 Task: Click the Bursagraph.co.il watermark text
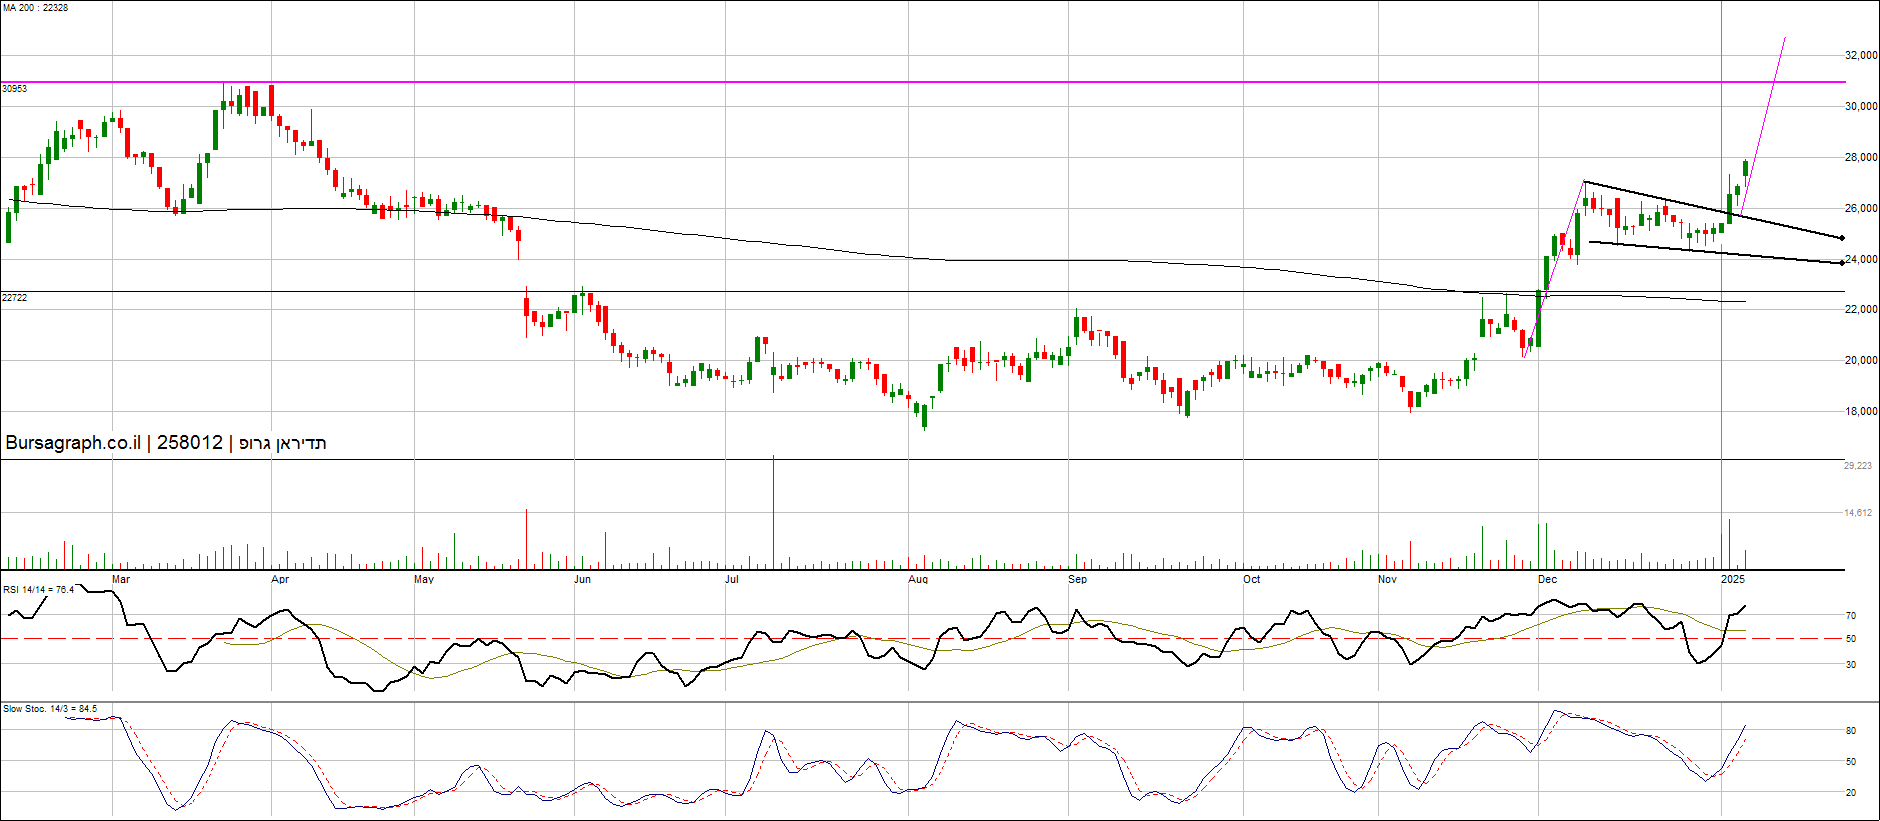click(73, 443)
